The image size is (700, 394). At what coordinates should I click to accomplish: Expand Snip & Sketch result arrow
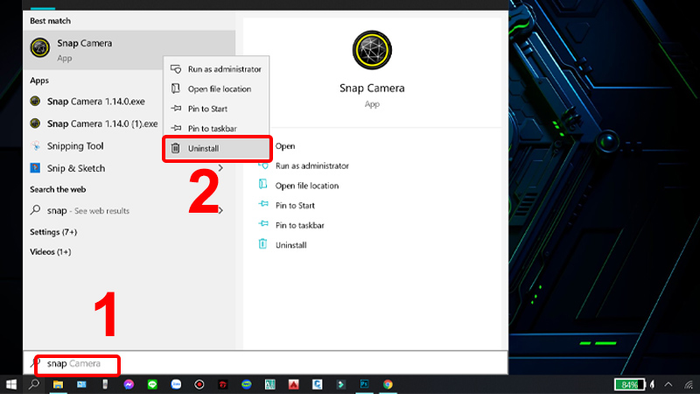point(221,168)
